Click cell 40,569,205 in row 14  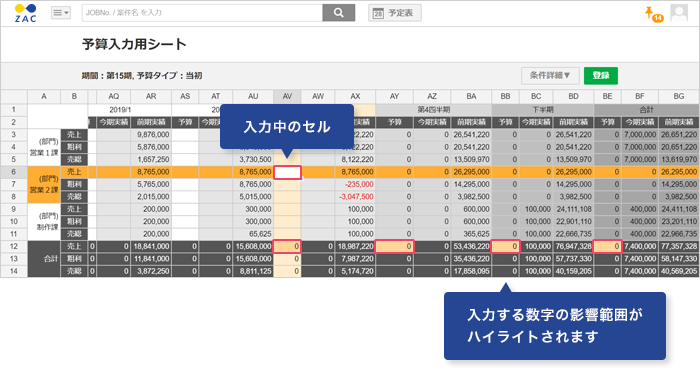pos(679,271)
